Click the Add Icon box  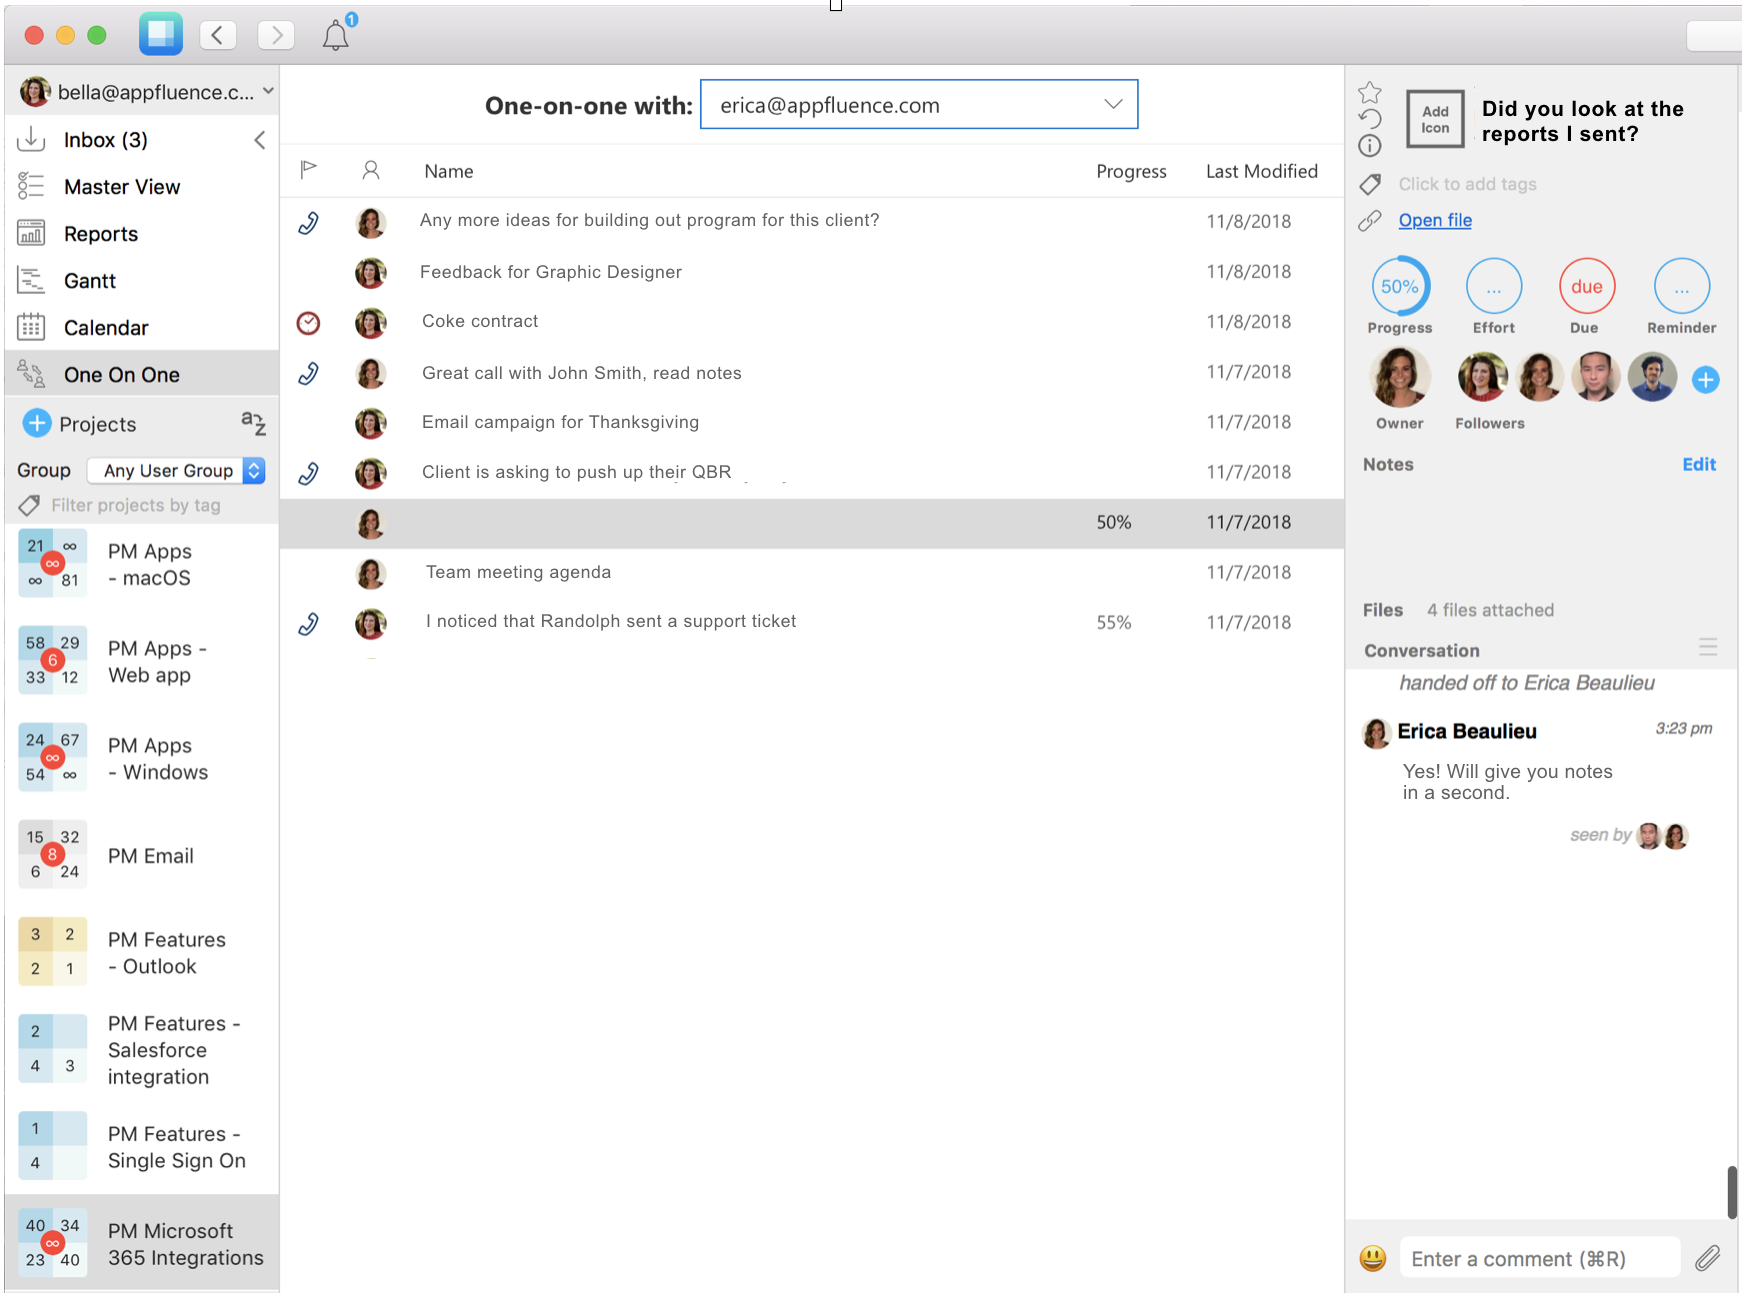pyautogui.click(x=1435, y=118)
